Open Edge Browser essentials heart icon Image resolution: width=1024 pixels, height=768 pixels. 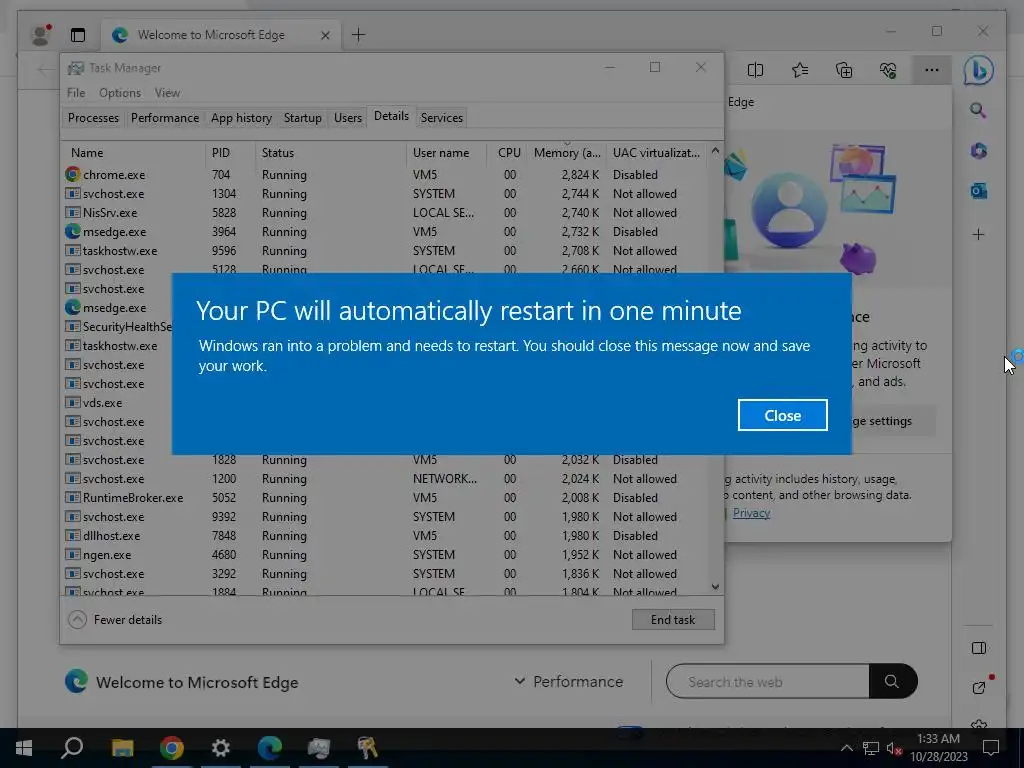click(x=888, y=70)
